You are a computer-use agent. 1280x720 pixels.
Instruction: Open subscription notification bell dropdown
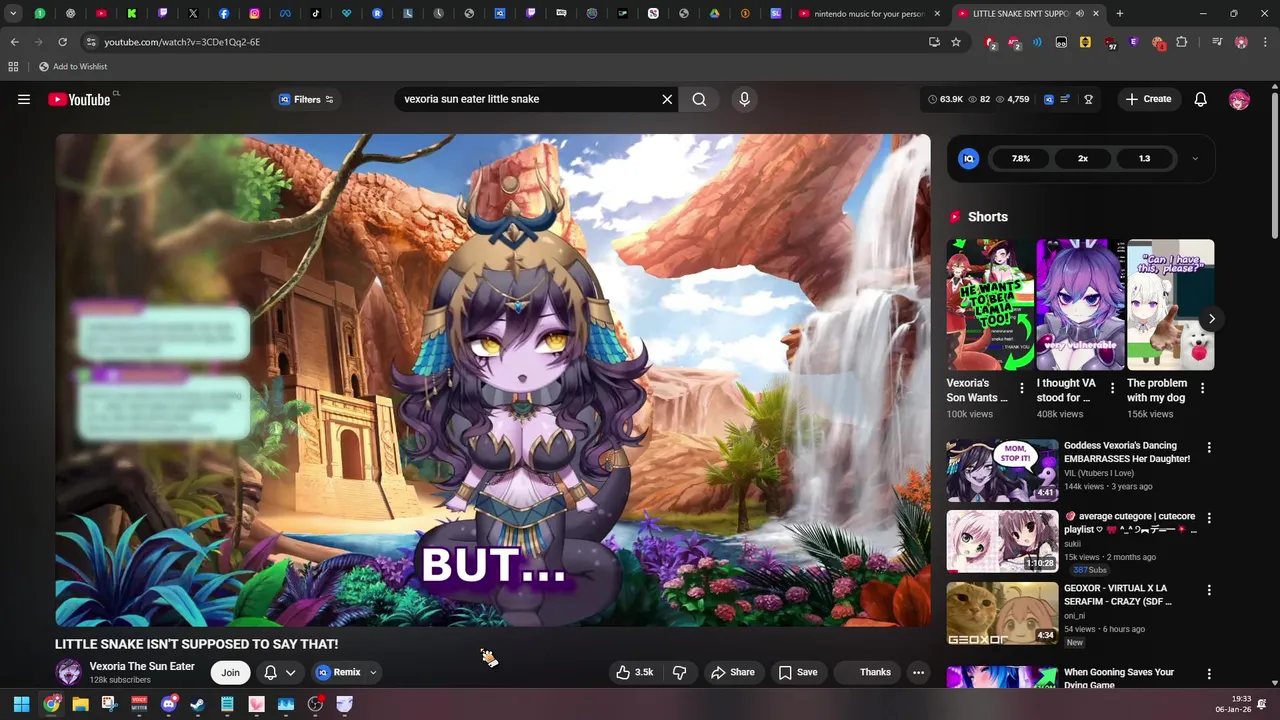click(x=279, y=672)
